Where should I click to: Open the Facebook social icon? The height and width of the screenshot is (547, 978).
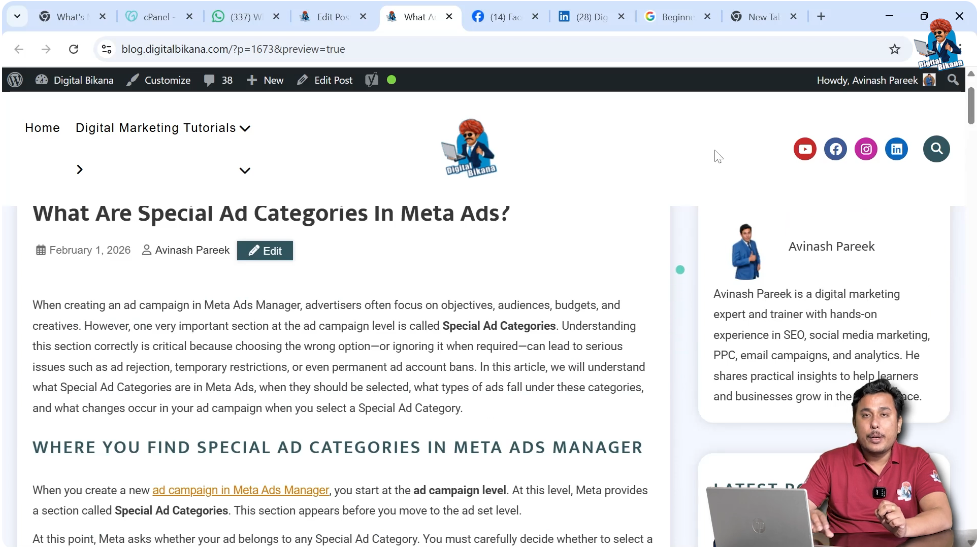coord(836,149)
